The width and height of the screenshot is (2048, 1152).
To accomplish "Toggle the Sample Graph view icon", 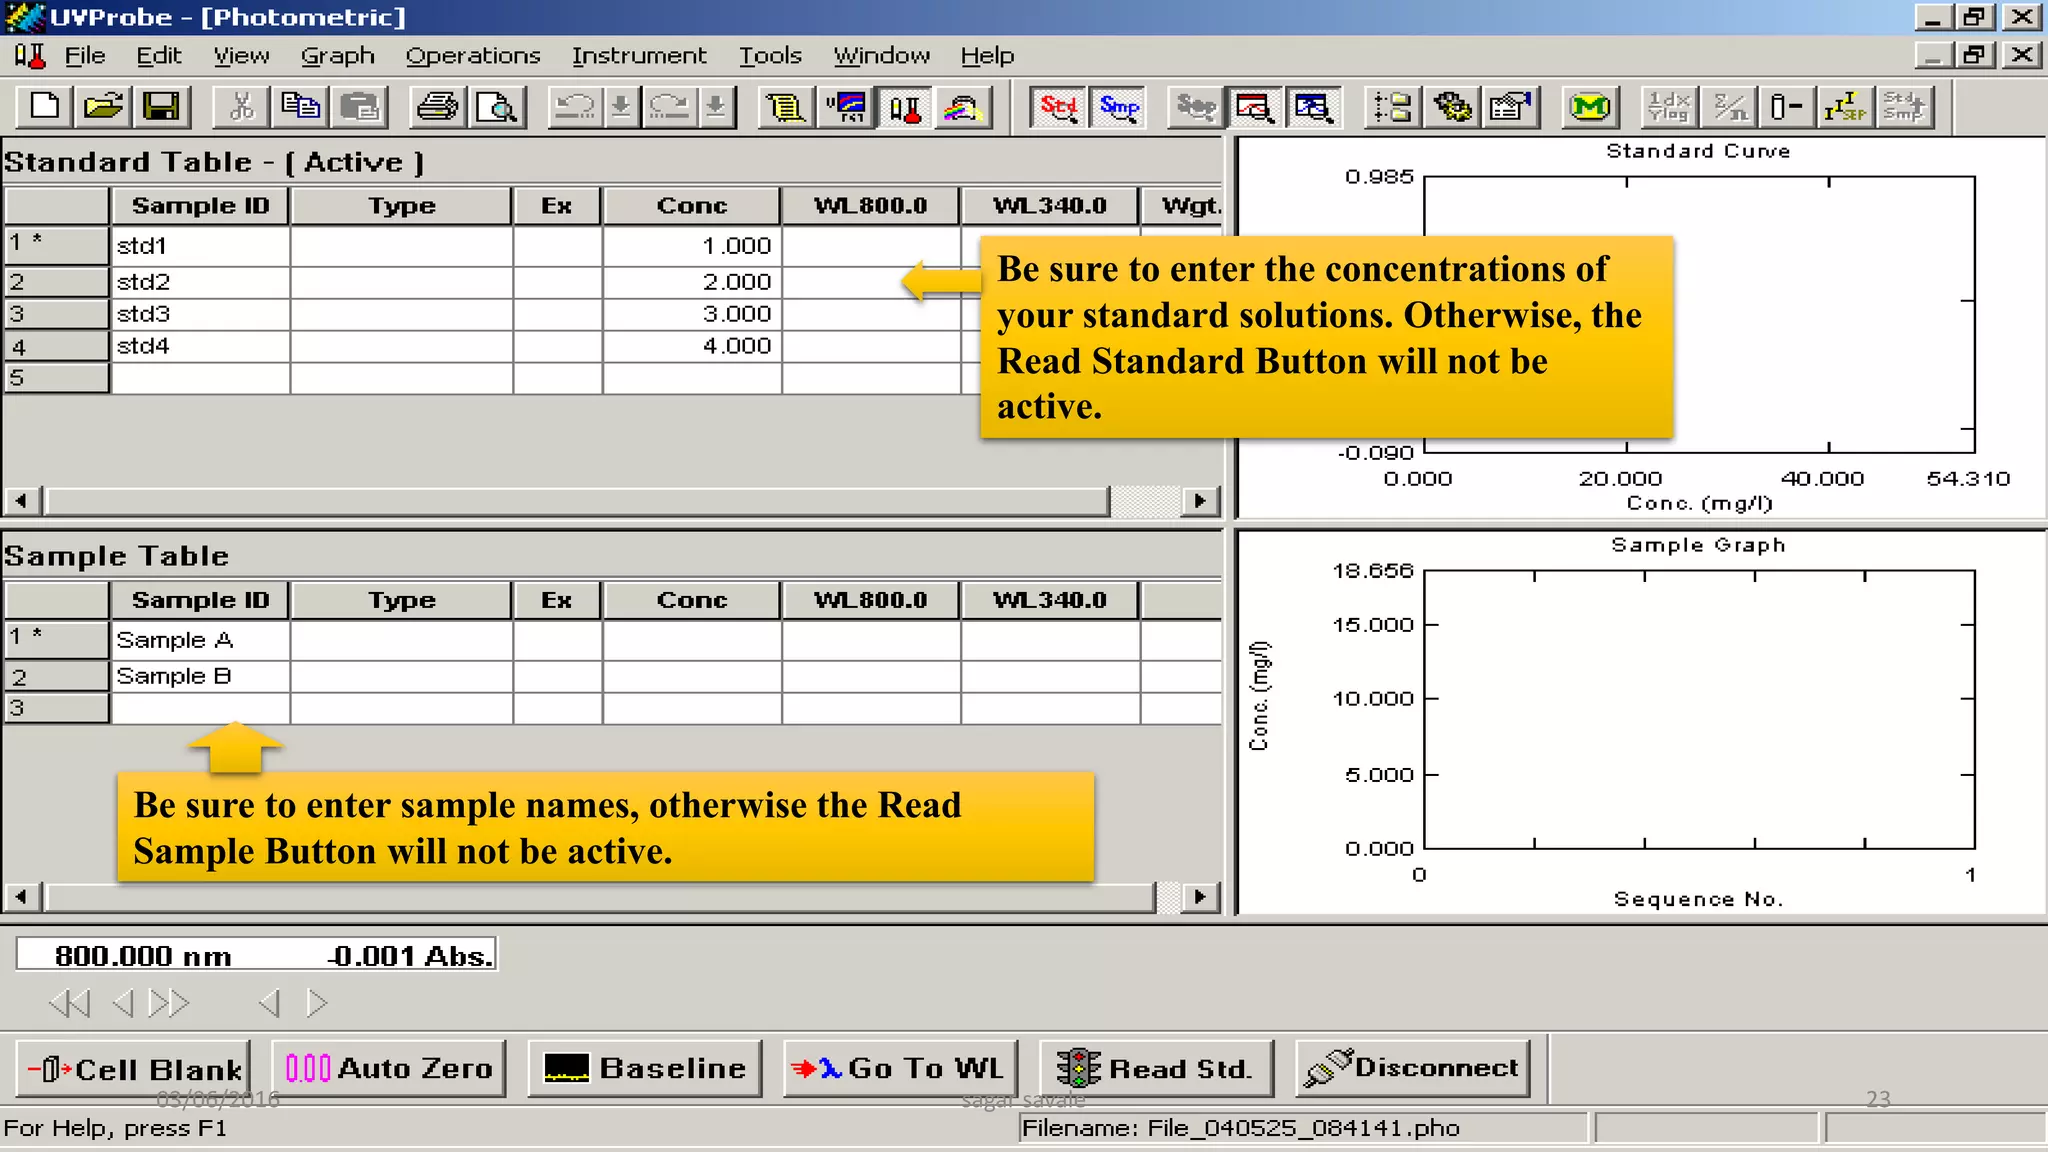I will tap(1313, 107).
